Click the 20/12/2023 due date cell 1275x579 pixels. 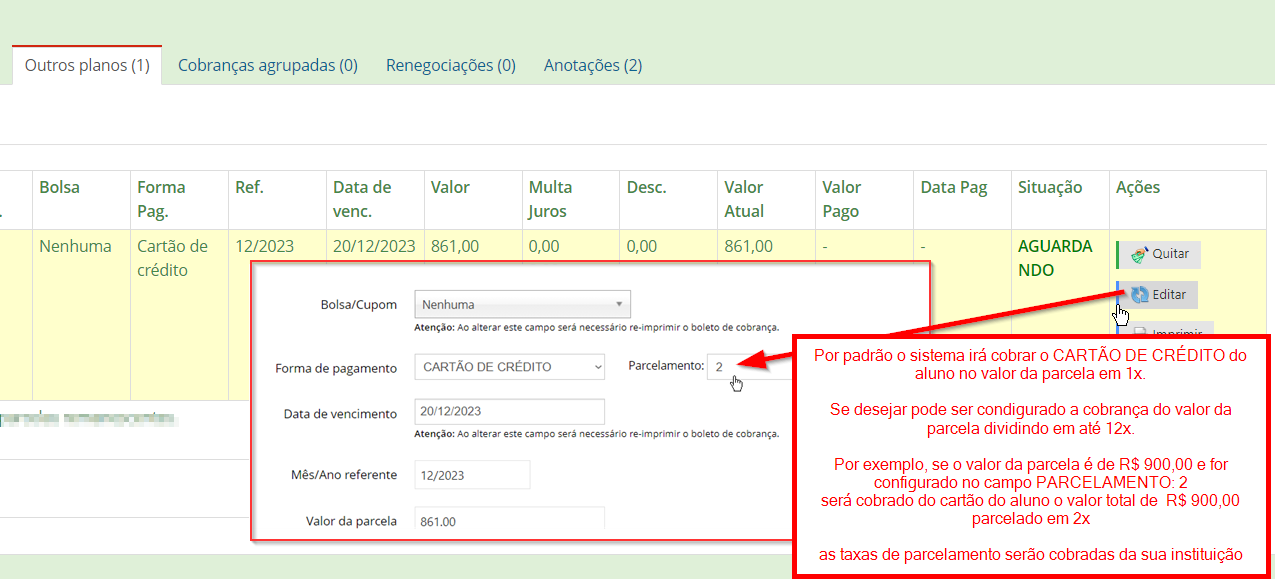(x=374, y=246)
